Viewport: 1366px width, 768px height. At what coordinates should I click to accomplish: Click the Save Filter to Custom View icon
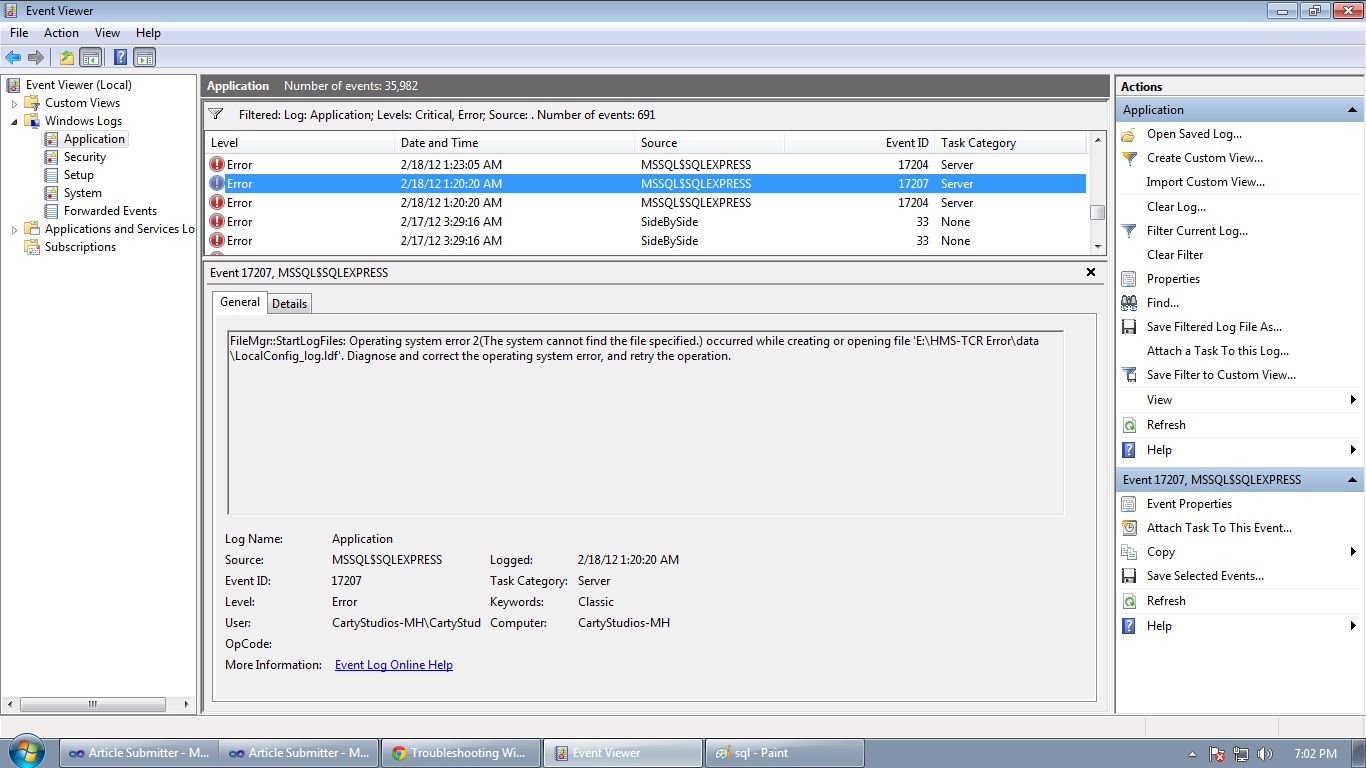(1129, 375)
